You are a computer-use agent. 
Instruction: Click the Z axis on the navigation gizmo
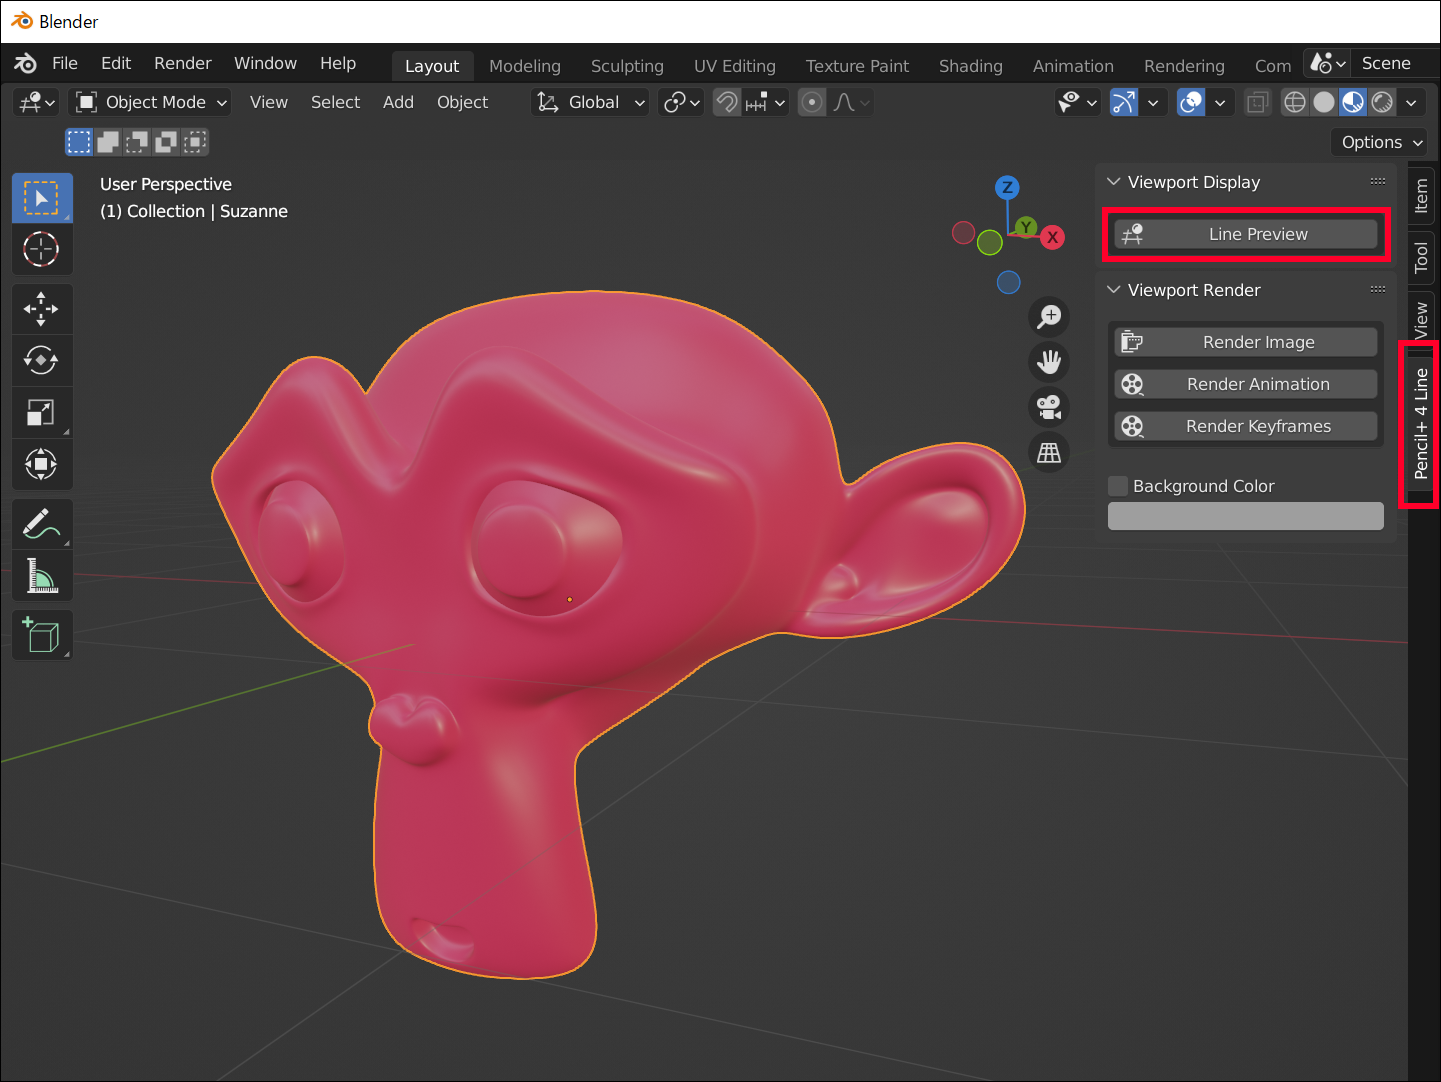[1007, 187]
